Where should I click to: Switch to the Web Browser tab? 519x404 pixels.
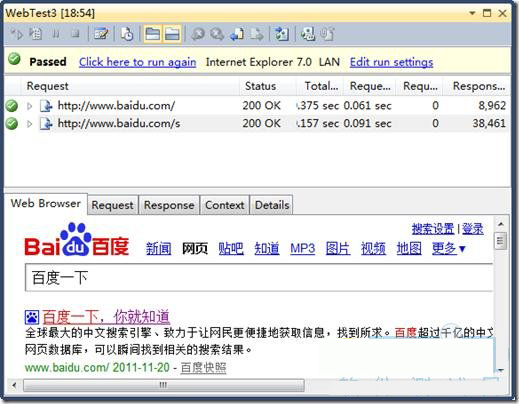(46, 203)
